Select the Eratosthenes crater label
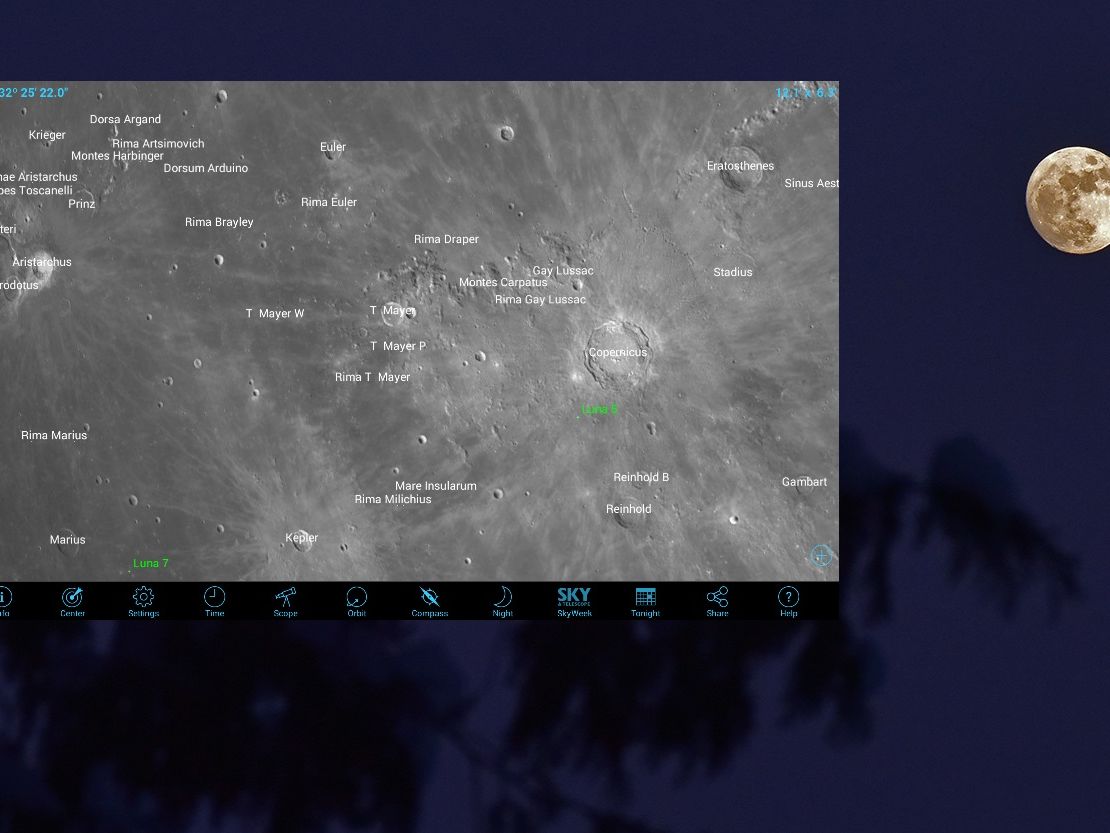This screenshot has width=1110, height=833. pos(740,166)
